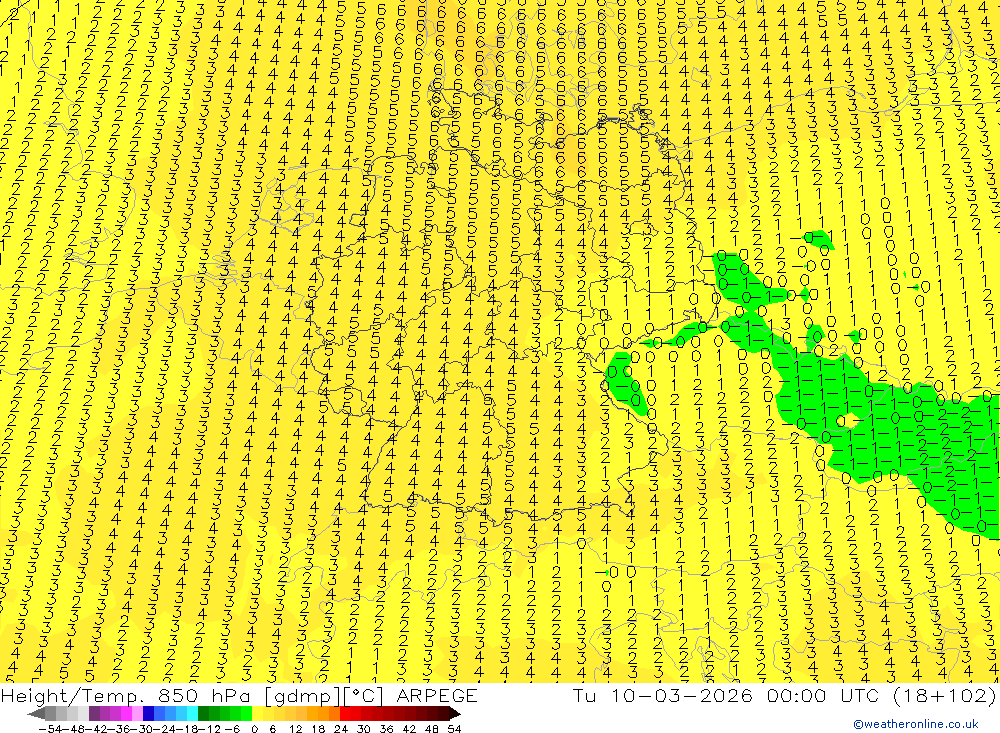Image resolution: width=1000 pixels, height=733 pixels.
Task: Pick the cyan legend swatch above -18
Action: pyautogui.click(x=192, y=713)
